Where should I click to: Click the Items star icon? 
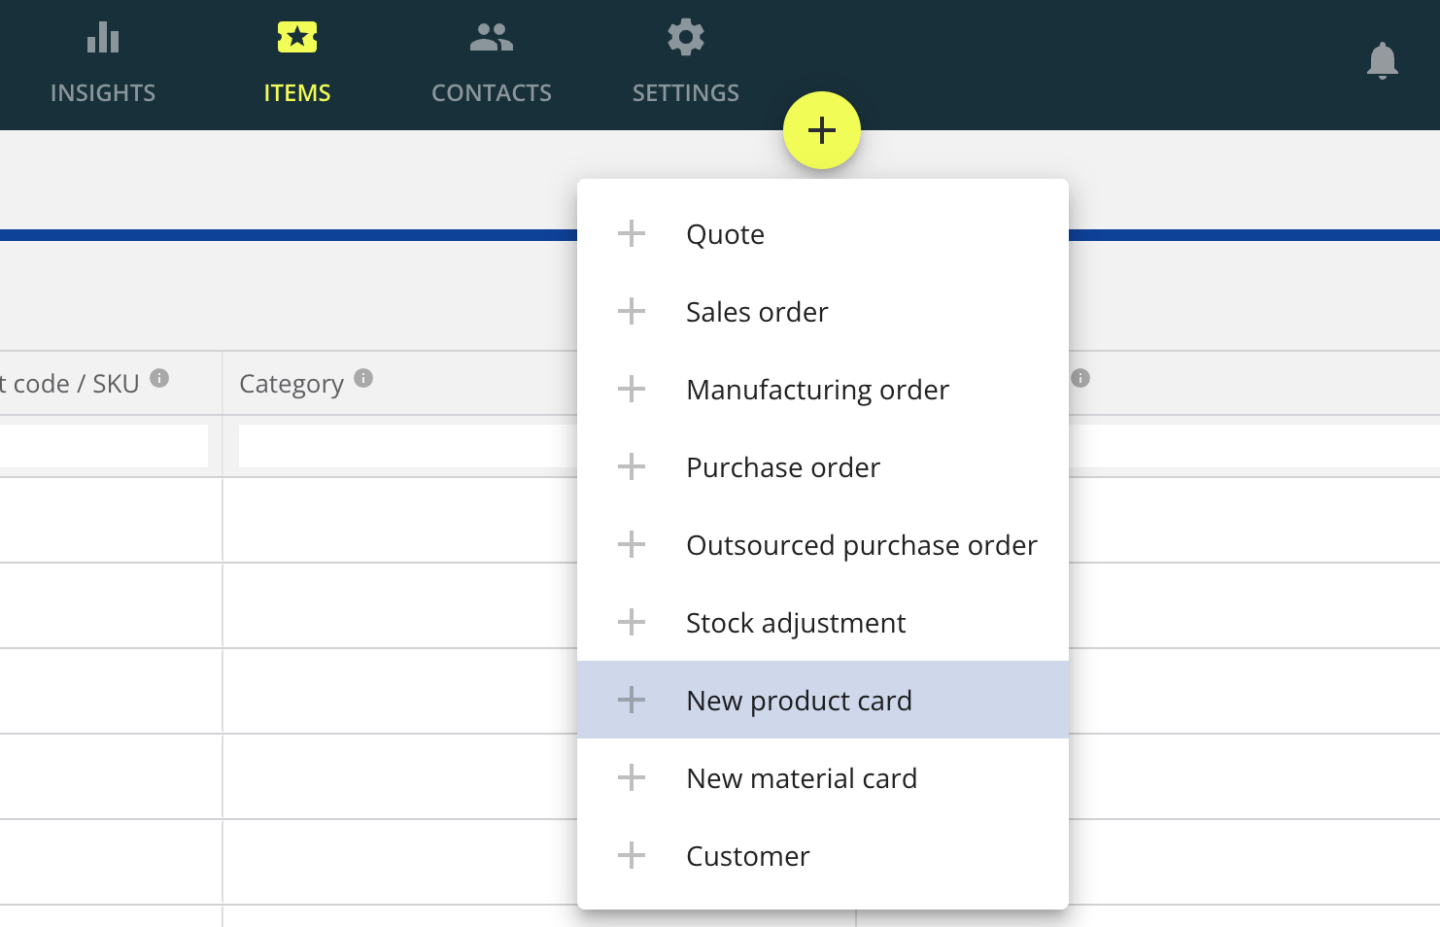(297, 37)
